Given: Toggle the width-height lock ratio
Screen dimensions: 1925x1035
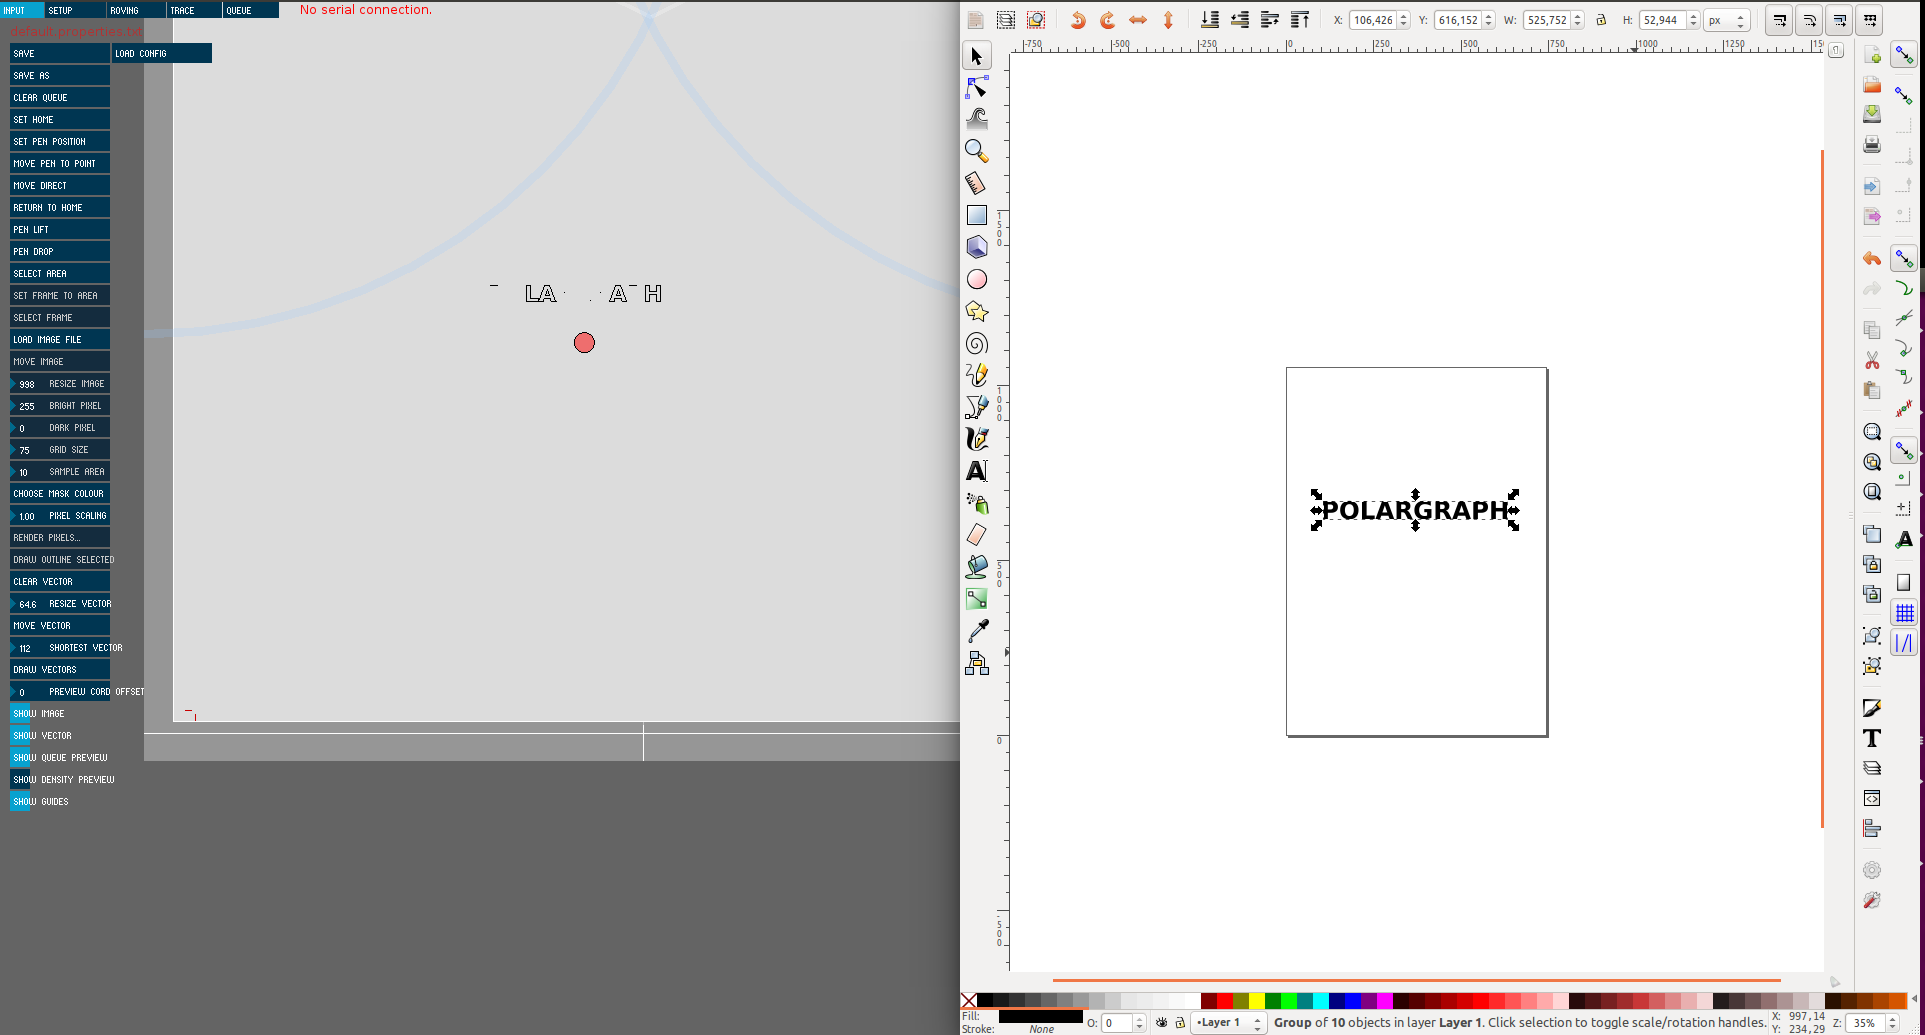Looking at the screenshot, I should click(1601, 20).
